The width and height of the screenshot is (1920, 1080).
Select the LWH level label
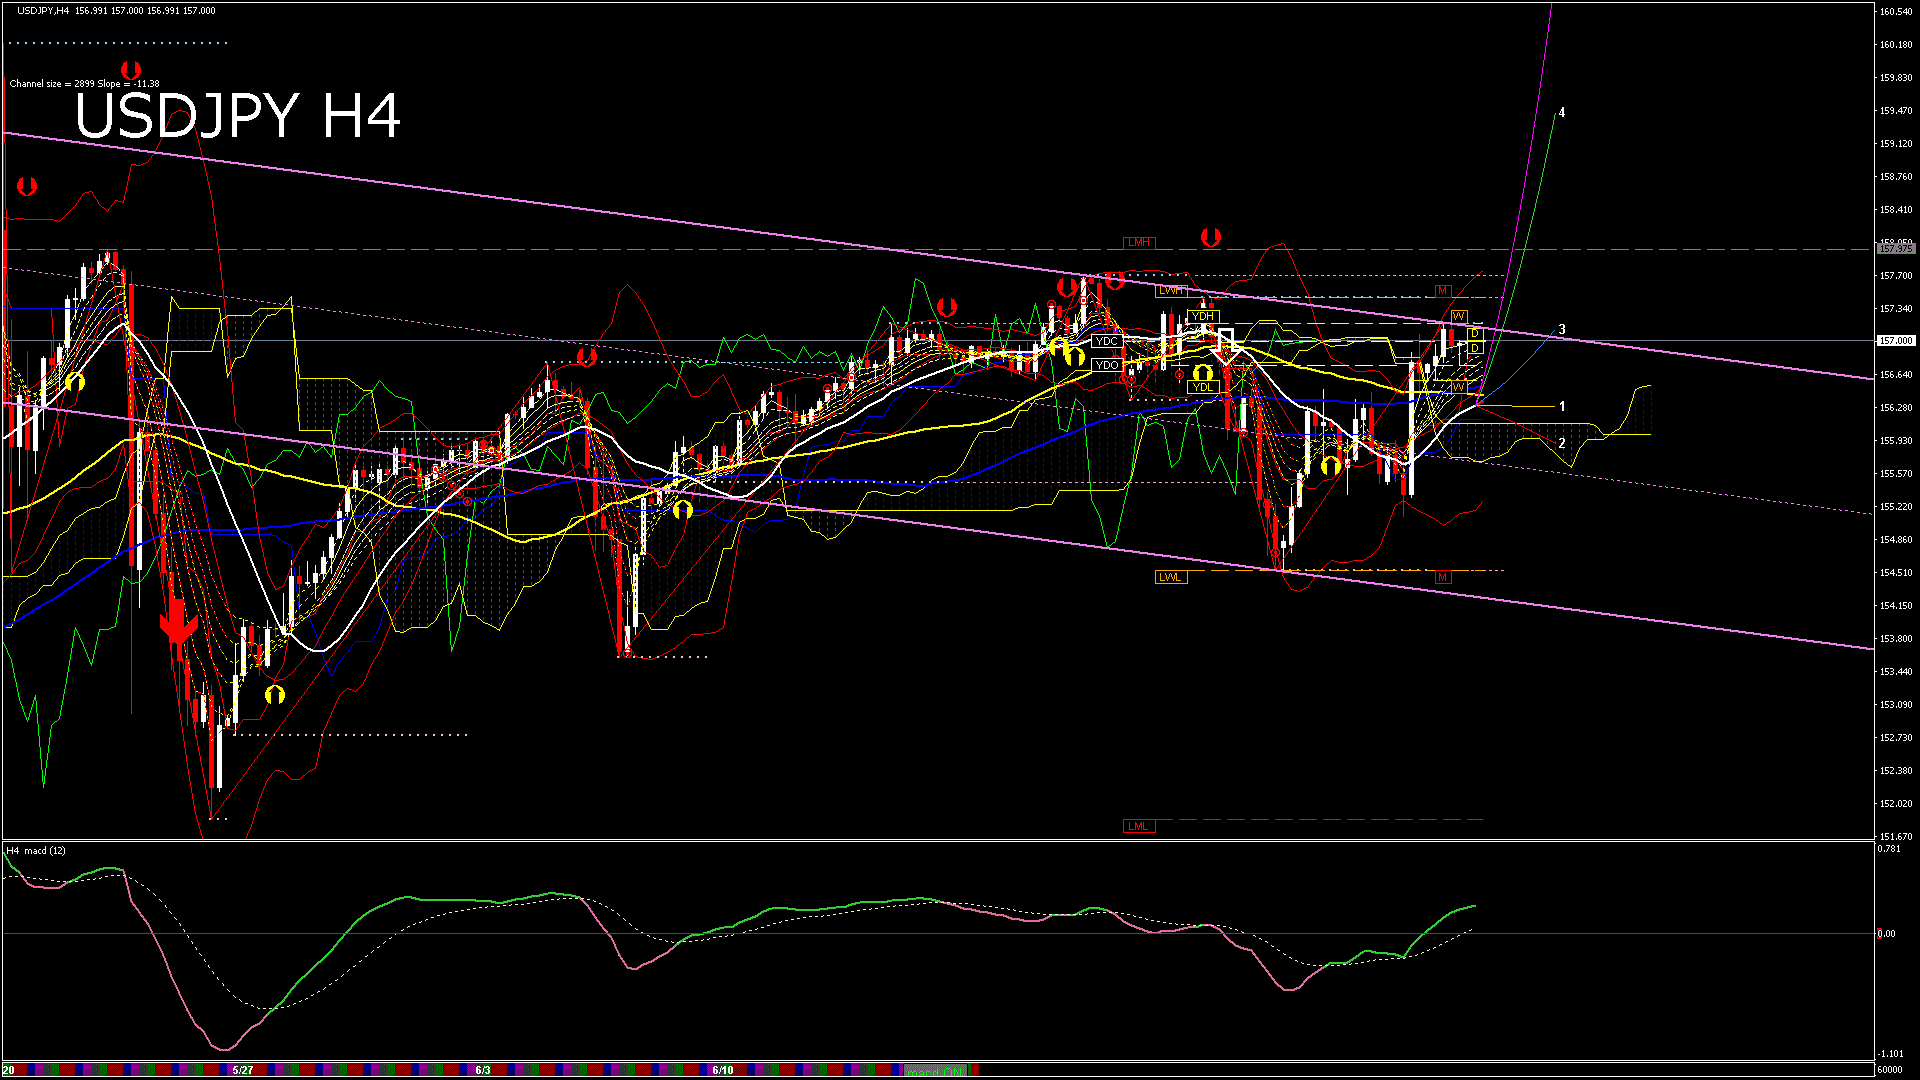tap(1171, 291)
